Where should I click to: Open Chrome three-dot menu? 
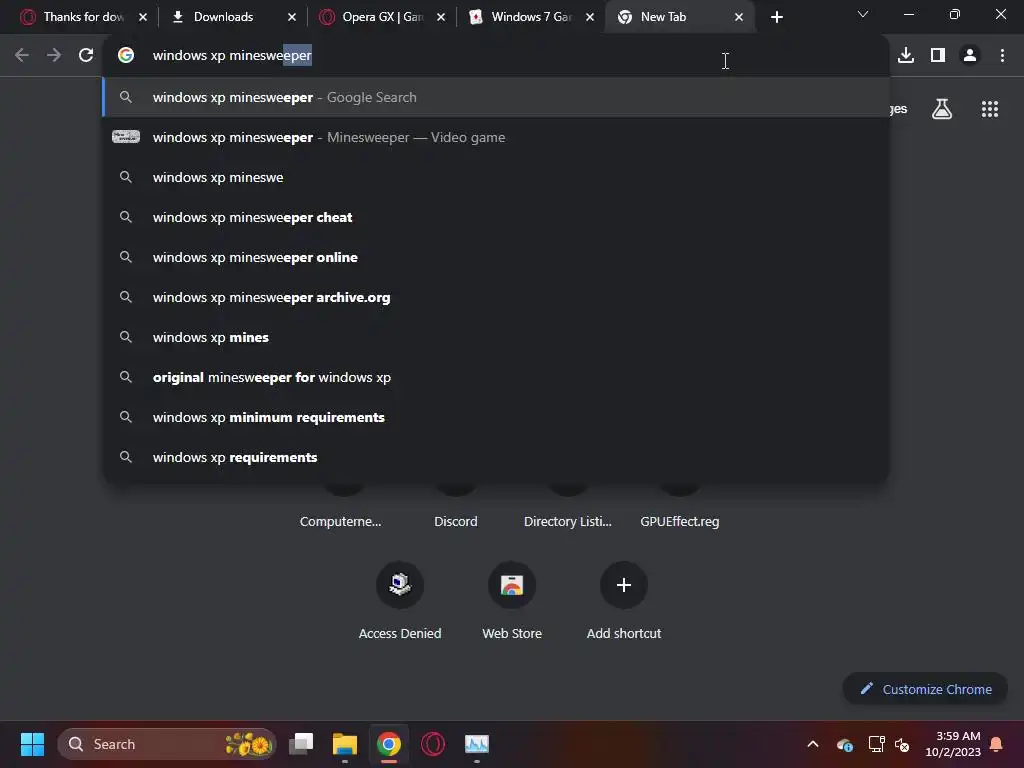pyautogui.click(x=1002, y=56)
